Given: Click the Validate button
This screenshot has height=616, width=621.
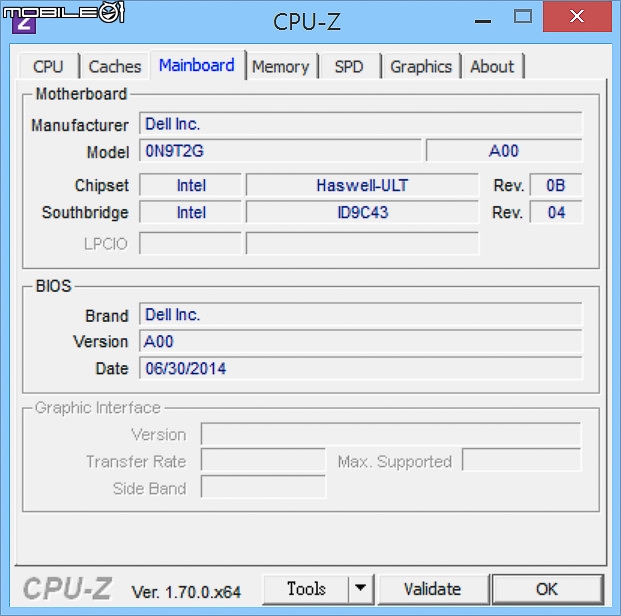Looking at the screenshot, I should click(x=433, y=589).
